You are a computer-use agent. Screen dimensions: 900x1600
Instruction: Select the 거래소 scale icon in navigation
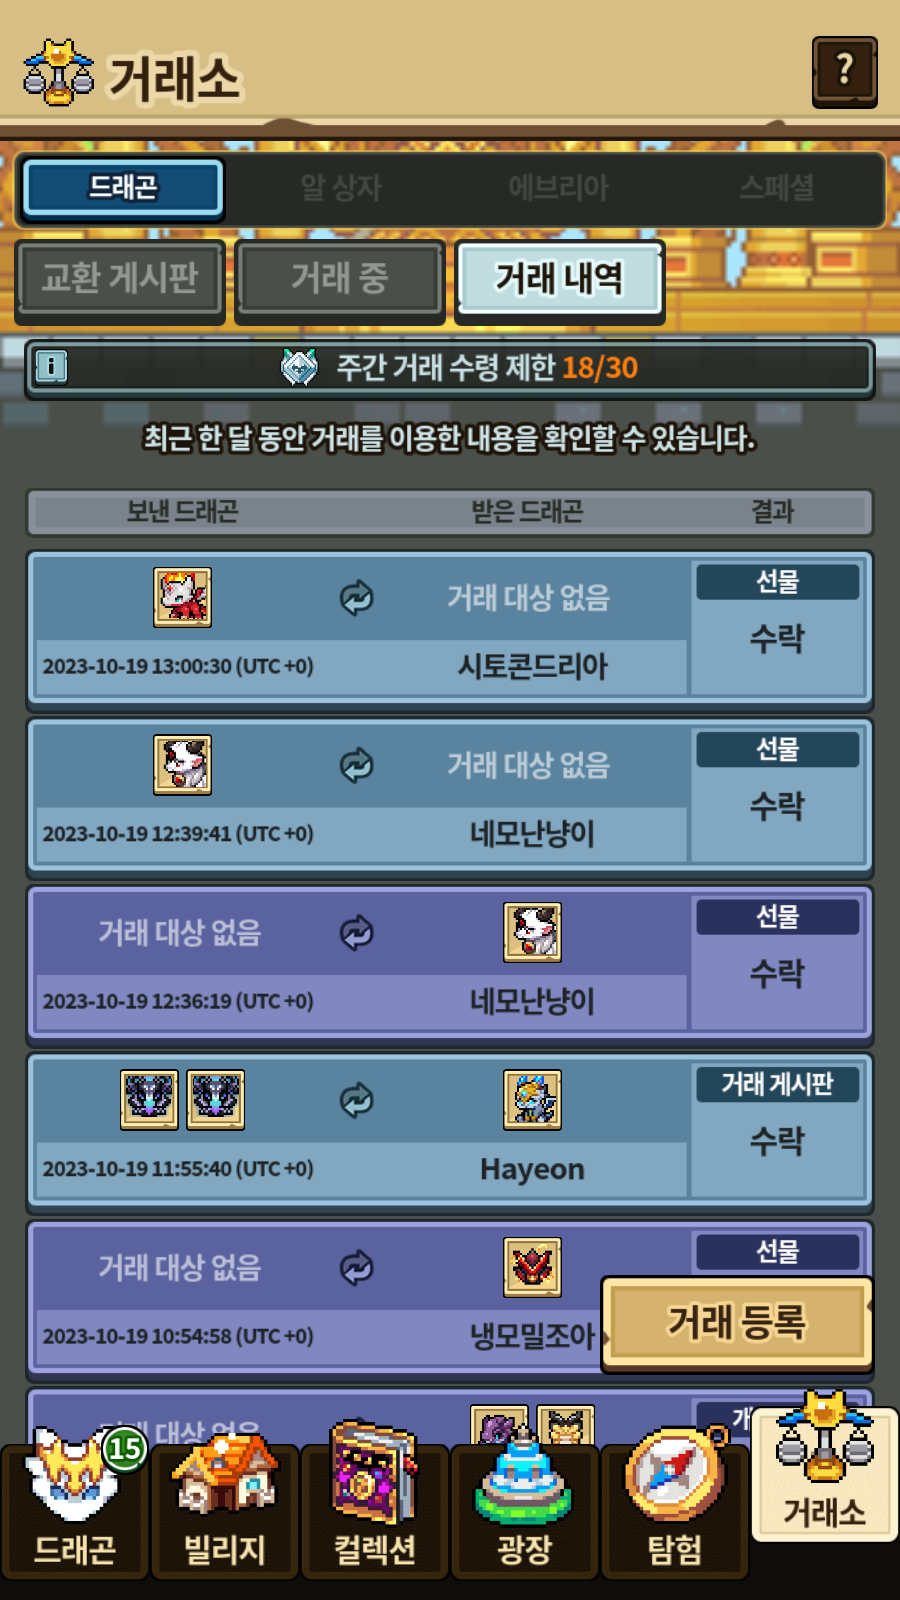tap(824, 1468)
